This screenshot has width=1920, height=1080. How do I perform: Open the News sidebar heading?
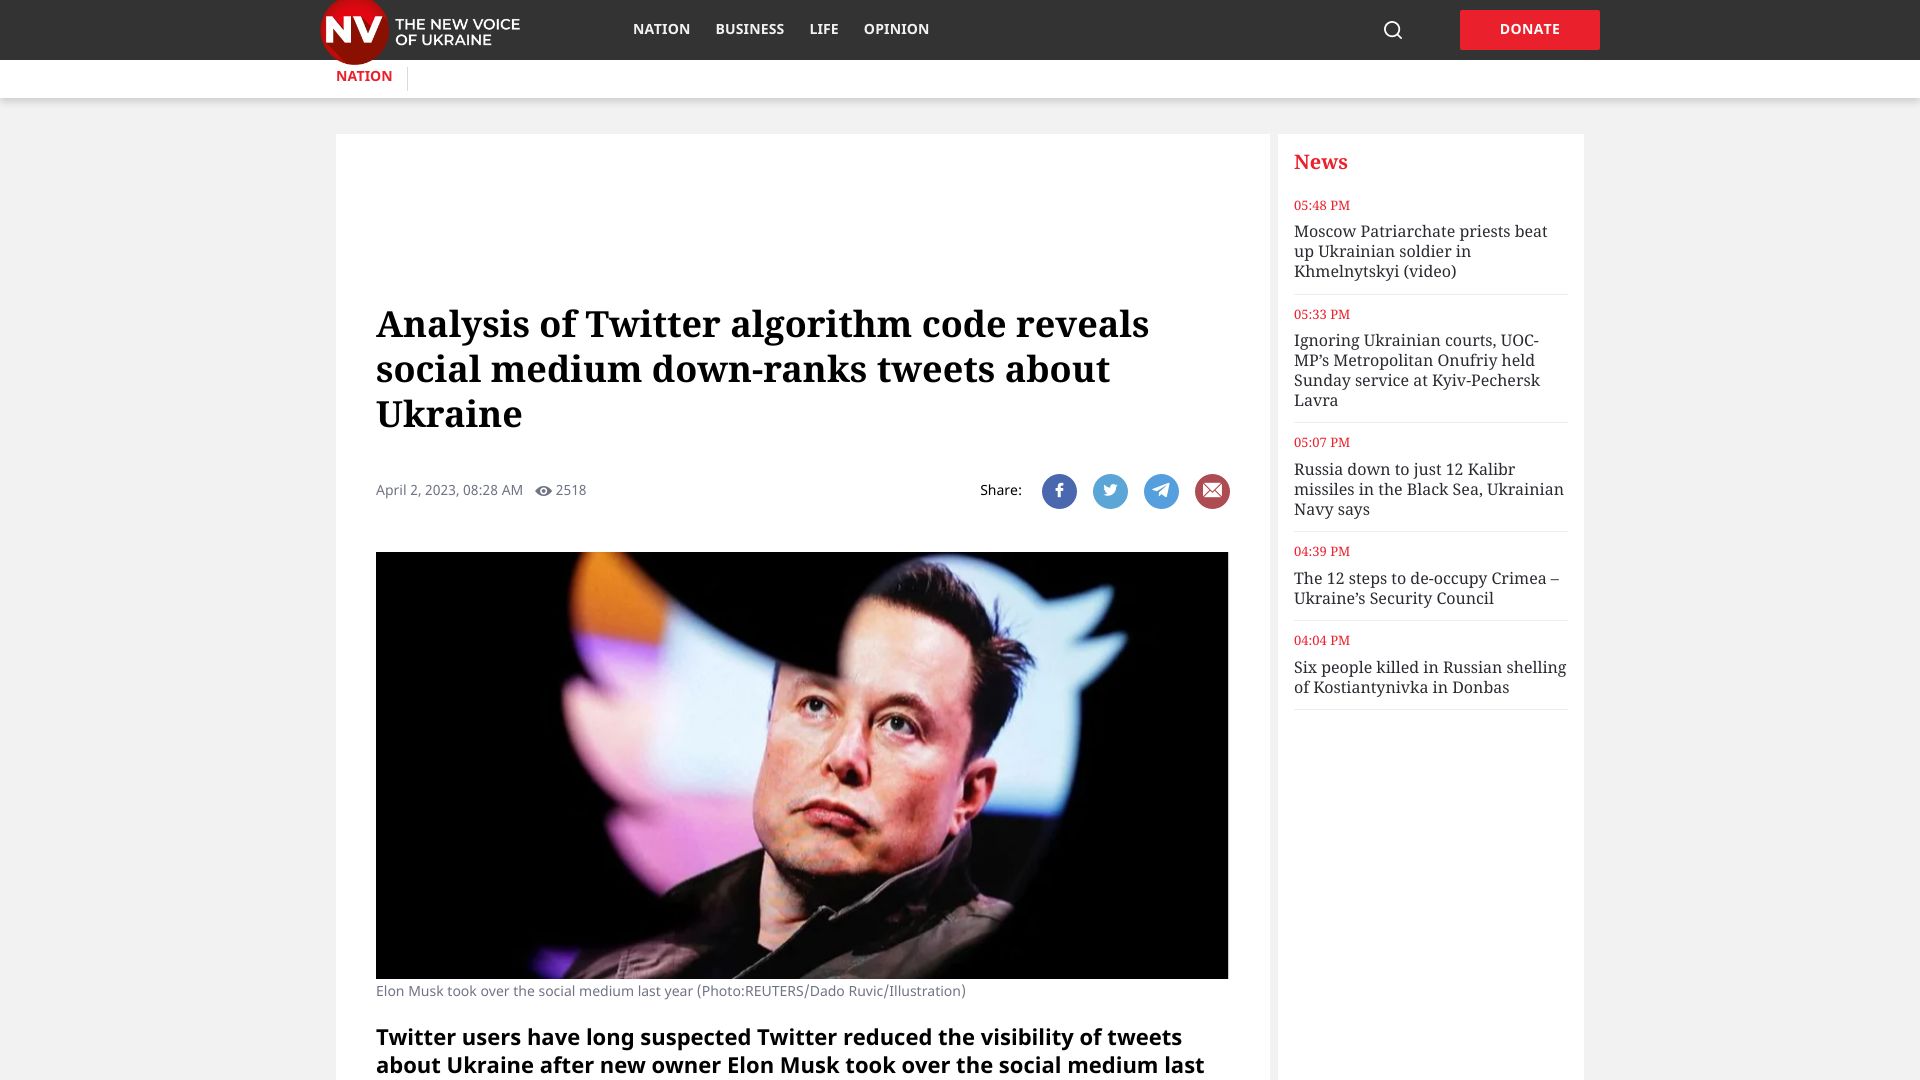pyautogui.click(x=1320, y=162)
